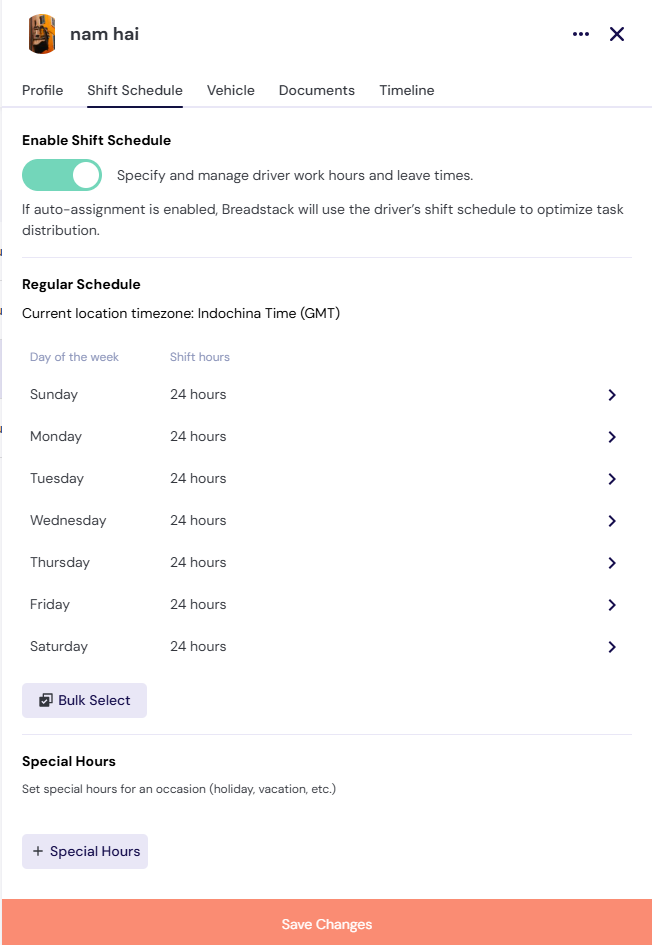Expand Saturday shift hours chevron

tap(612, 647)
